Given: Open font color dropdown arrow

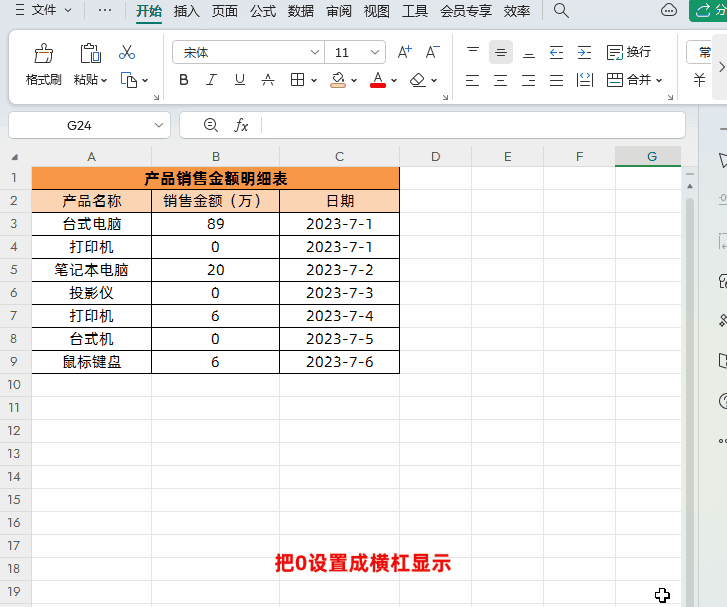Looking at the screenshot, I should point(394,81).
